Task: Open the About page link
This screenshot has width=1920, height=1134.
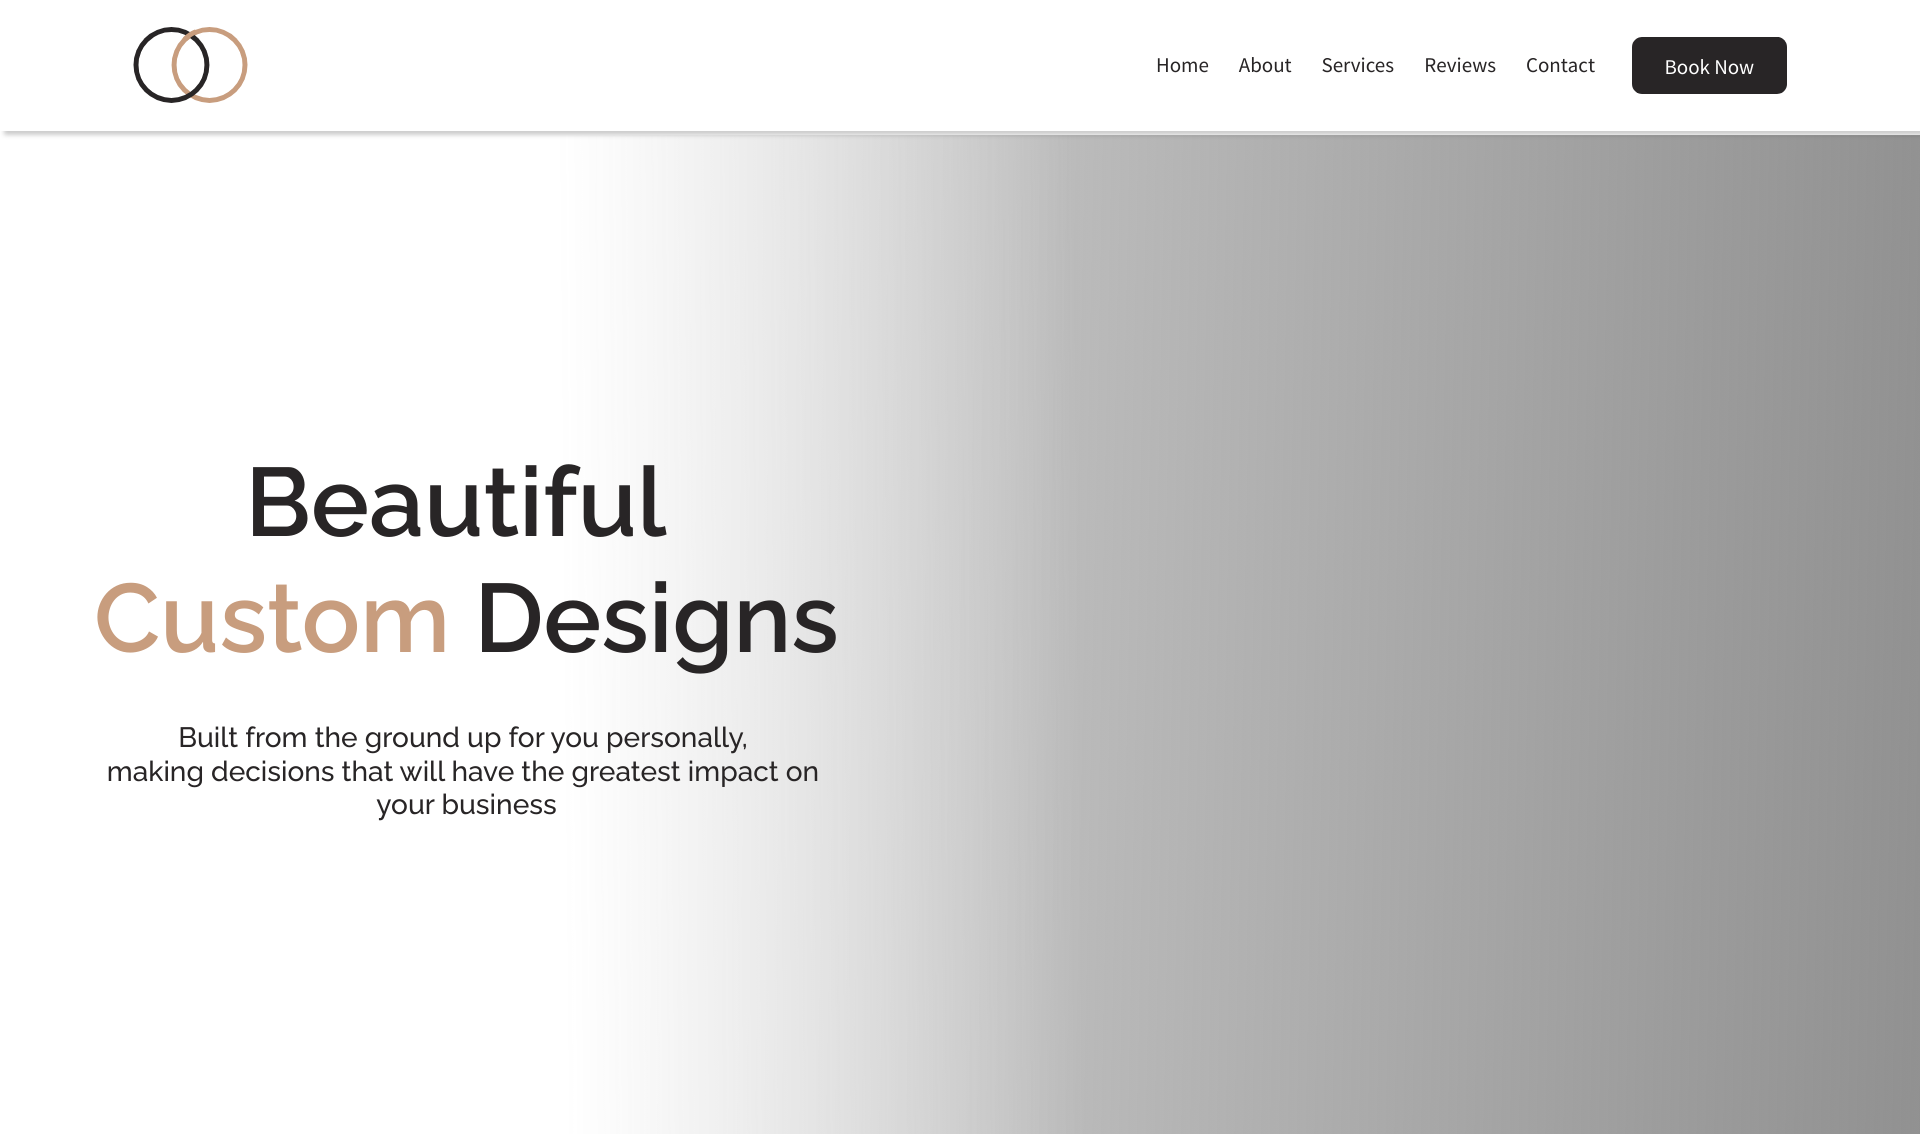Action: tap(1264, 65)
